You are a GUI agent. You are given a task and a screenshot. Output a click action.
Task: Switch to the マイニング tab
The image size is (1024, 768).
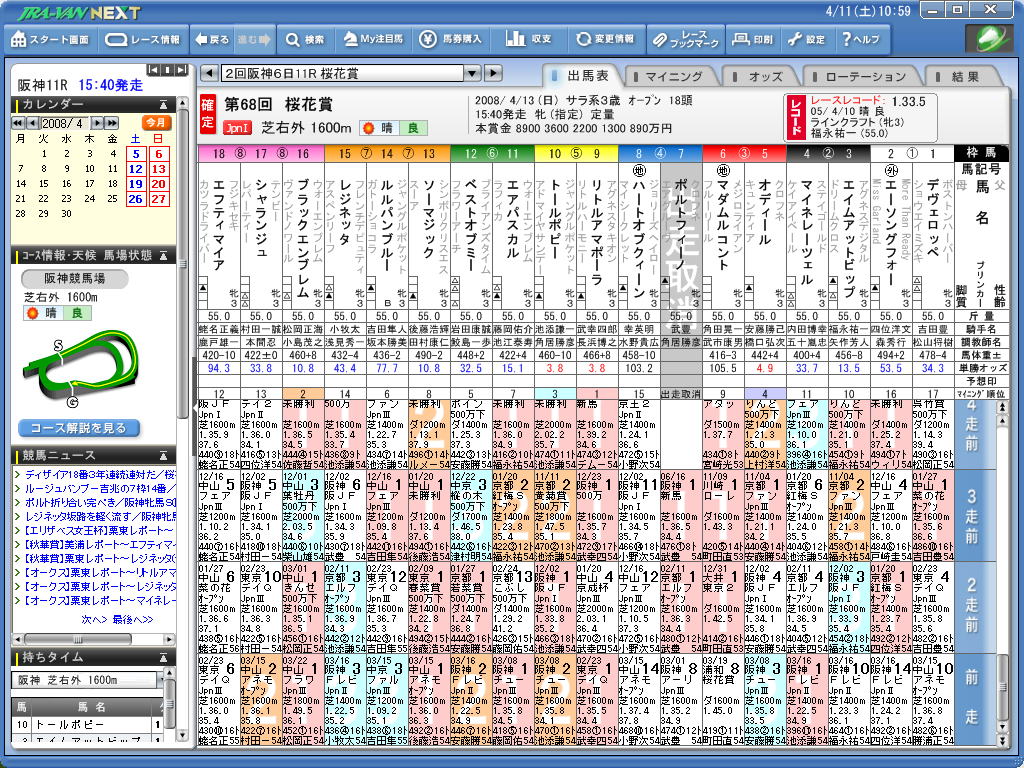click(672, 77)
